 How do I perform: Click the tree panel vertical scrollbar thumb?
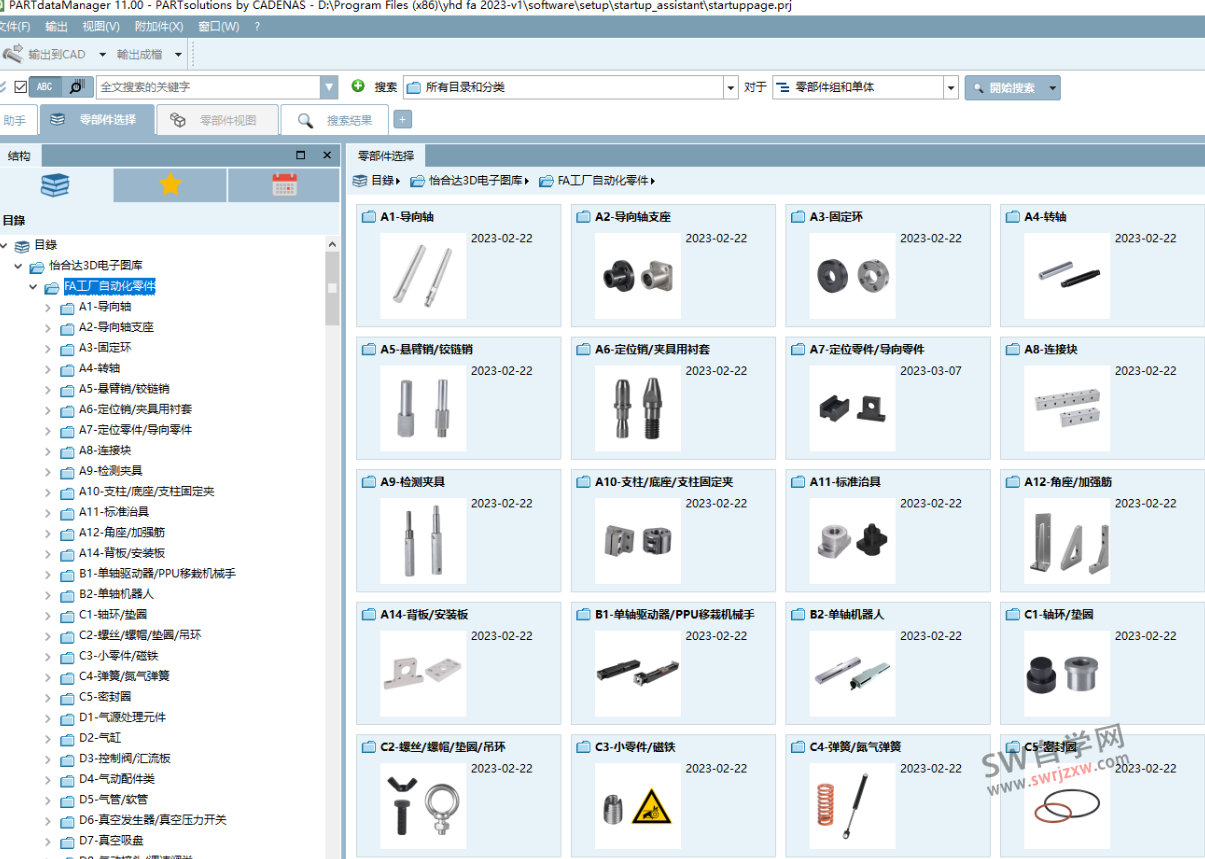coord(332,289)
